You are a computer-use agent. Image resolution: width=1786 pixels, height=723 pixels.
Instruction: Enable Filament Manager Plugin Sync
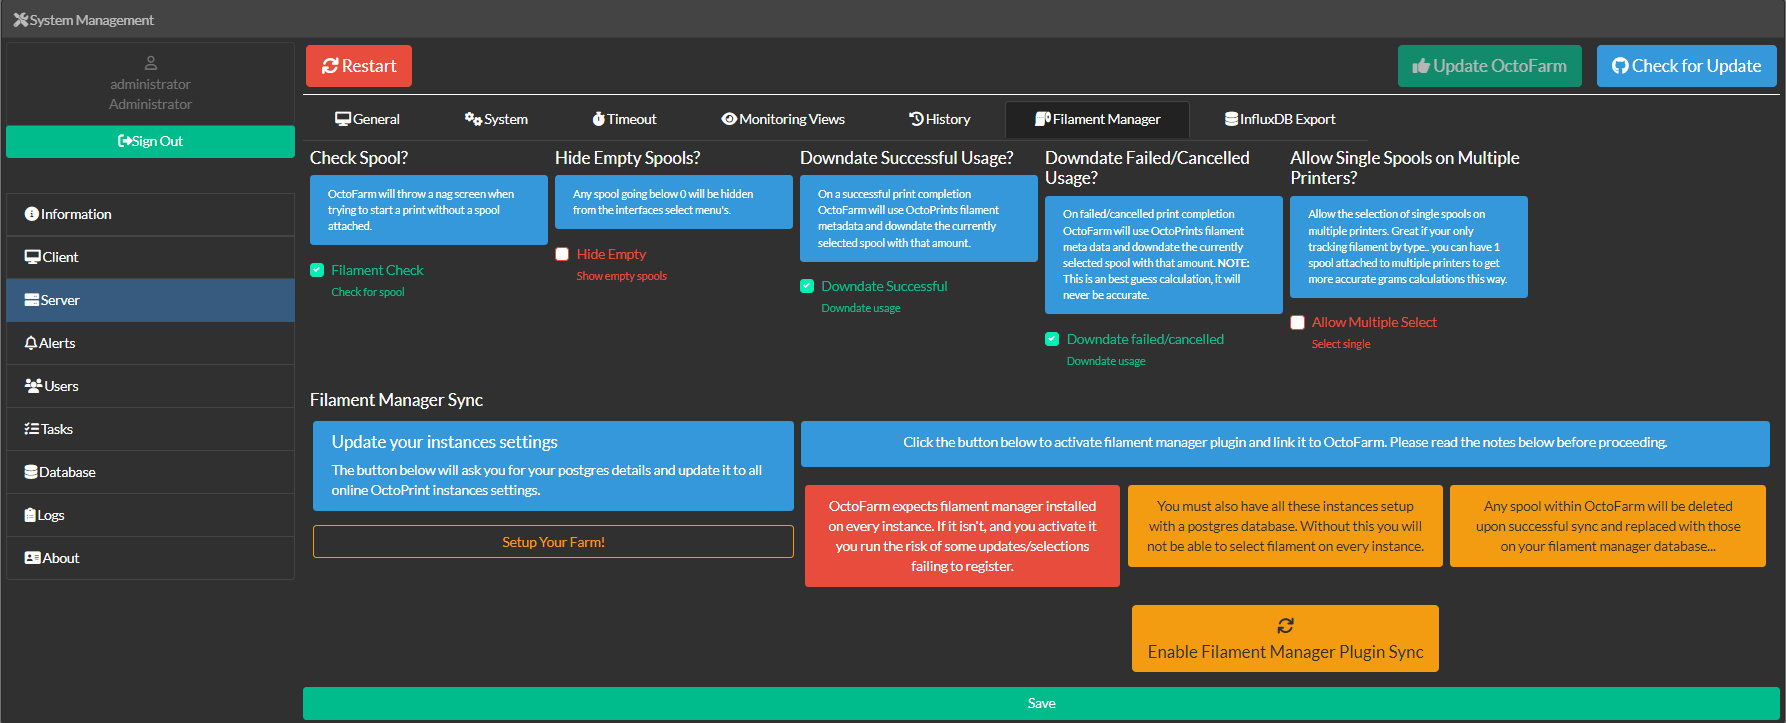(x=1285, y=638)
